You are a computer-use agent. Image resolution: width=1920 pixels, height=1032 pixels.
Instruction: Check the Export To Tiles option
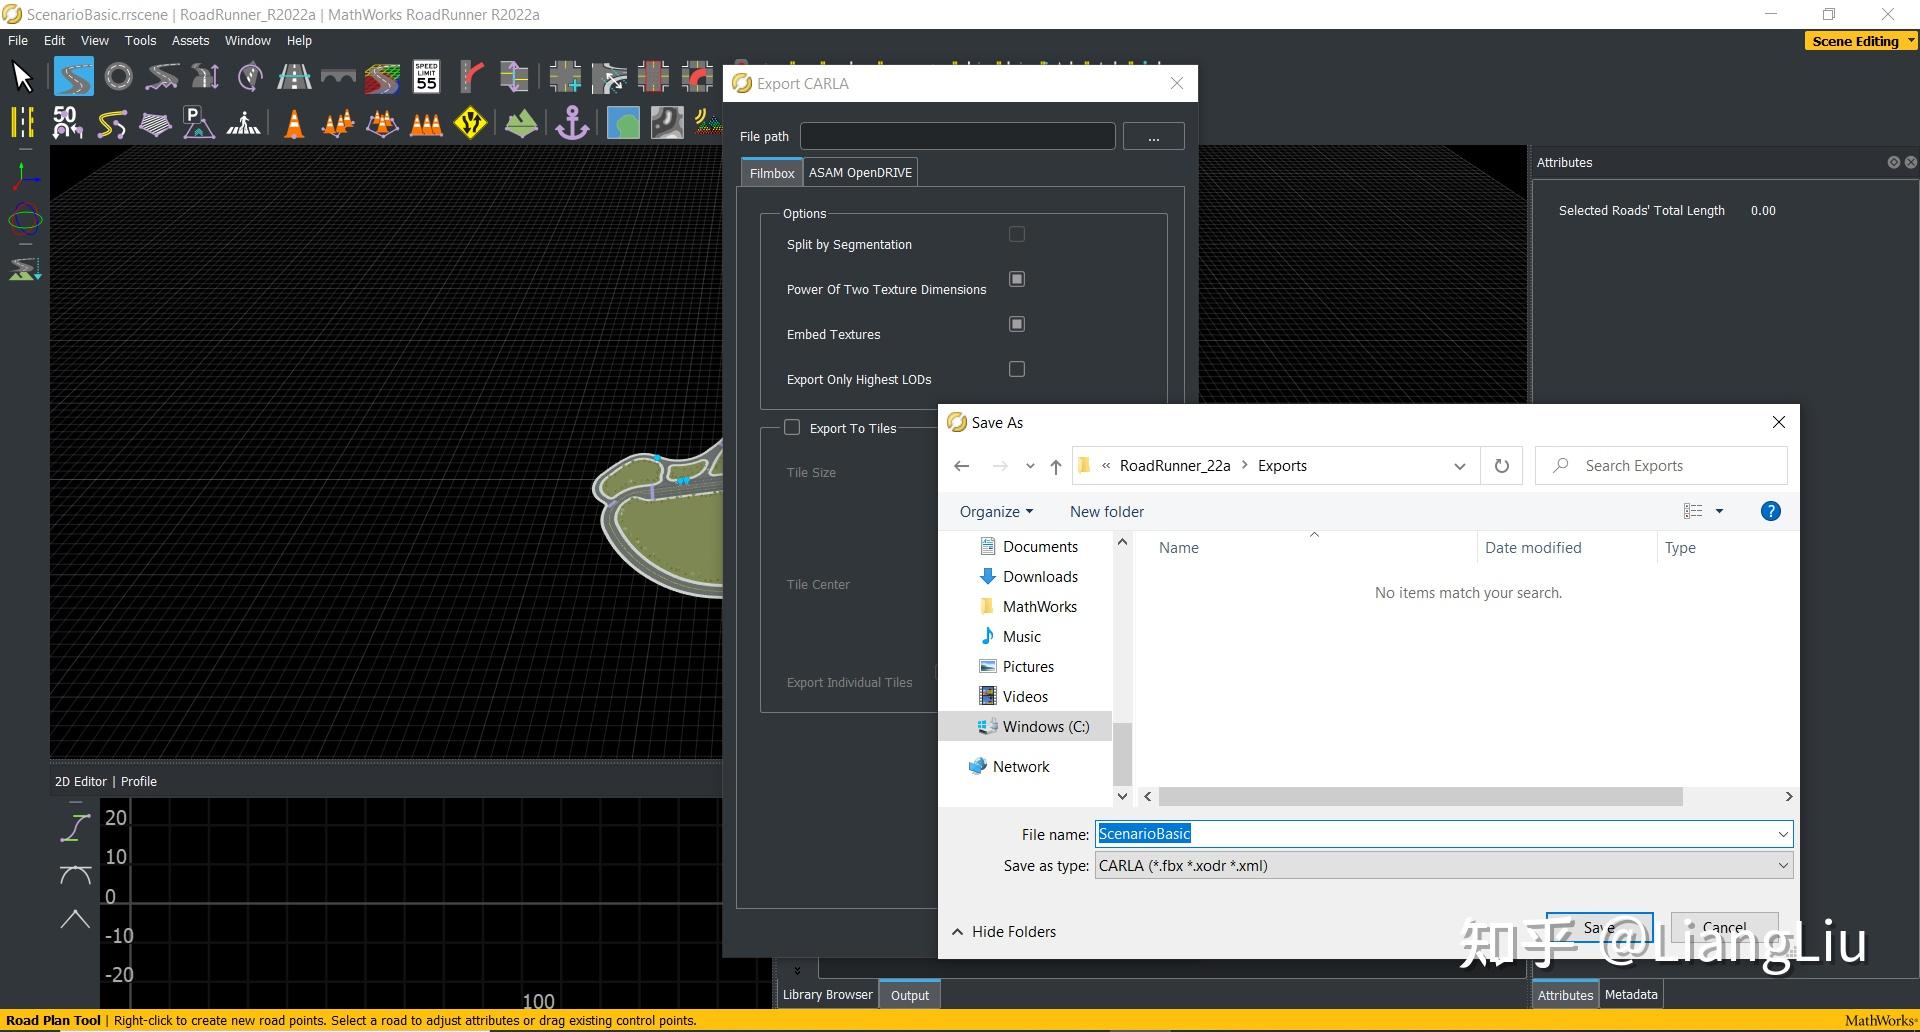point(792,428)
